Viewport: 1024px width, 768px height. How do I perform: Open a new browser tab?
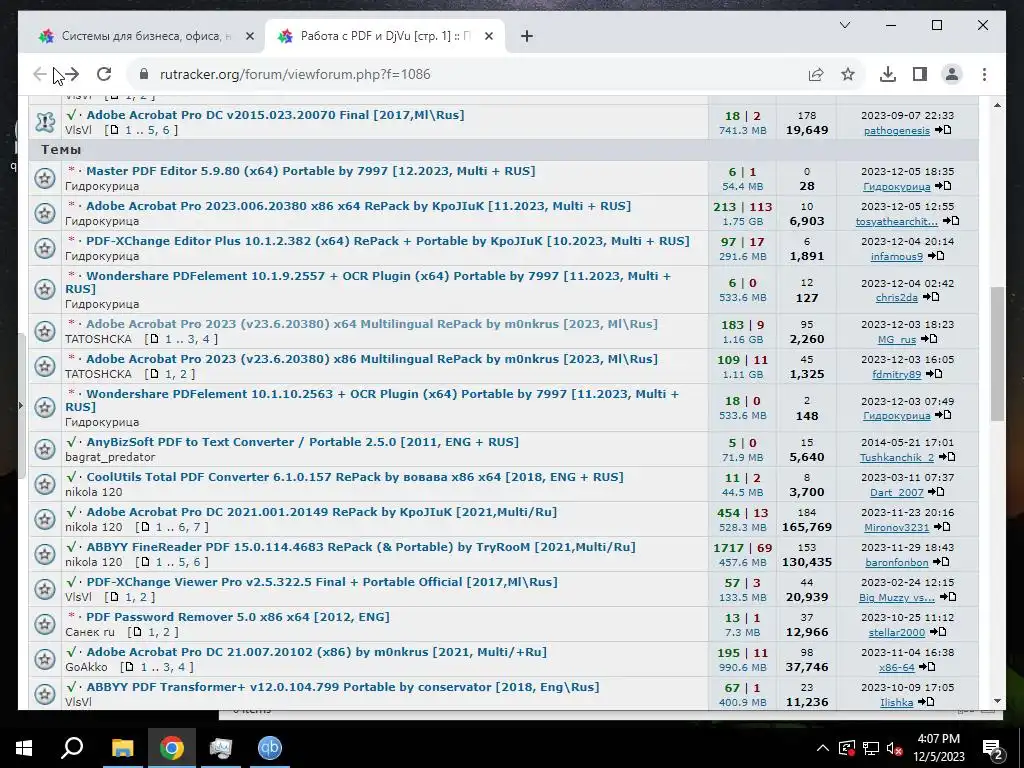(x=527, y=36)
